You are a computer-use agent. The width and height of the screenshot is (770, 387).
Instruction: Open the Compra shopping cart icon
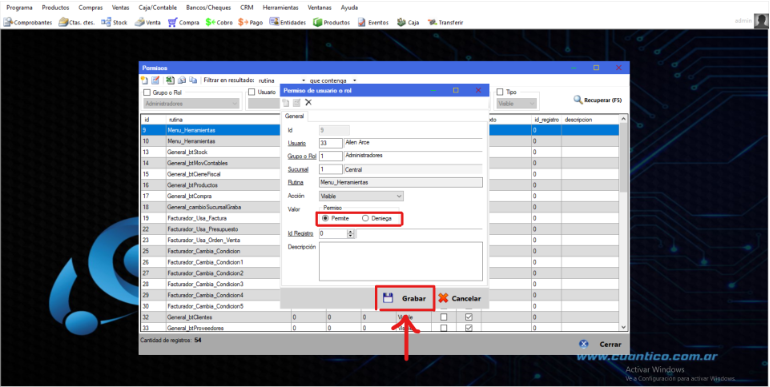[x=183, y=23]
